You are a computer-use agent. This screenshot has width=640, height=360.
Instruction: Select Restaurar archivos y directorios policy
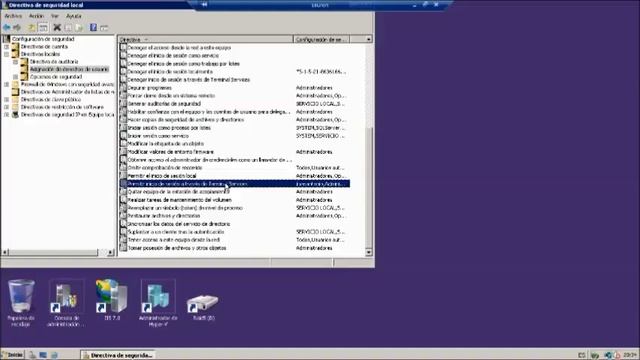pos(235,216)
